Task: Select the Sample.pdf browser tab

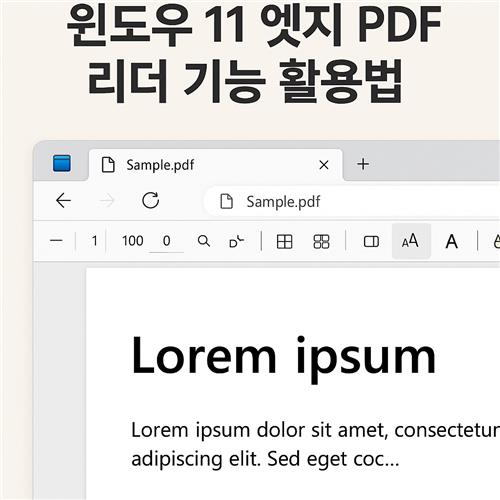Action: (x=216, y=165)
